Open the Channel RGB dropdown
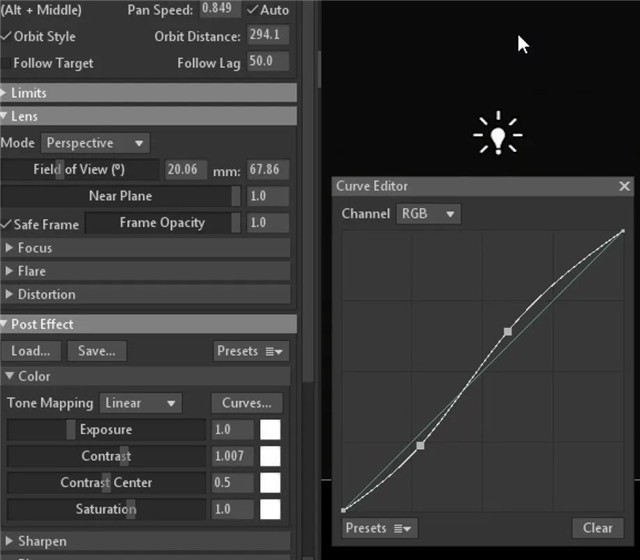This screenshot has height=560, width=640. coord(428,214)
